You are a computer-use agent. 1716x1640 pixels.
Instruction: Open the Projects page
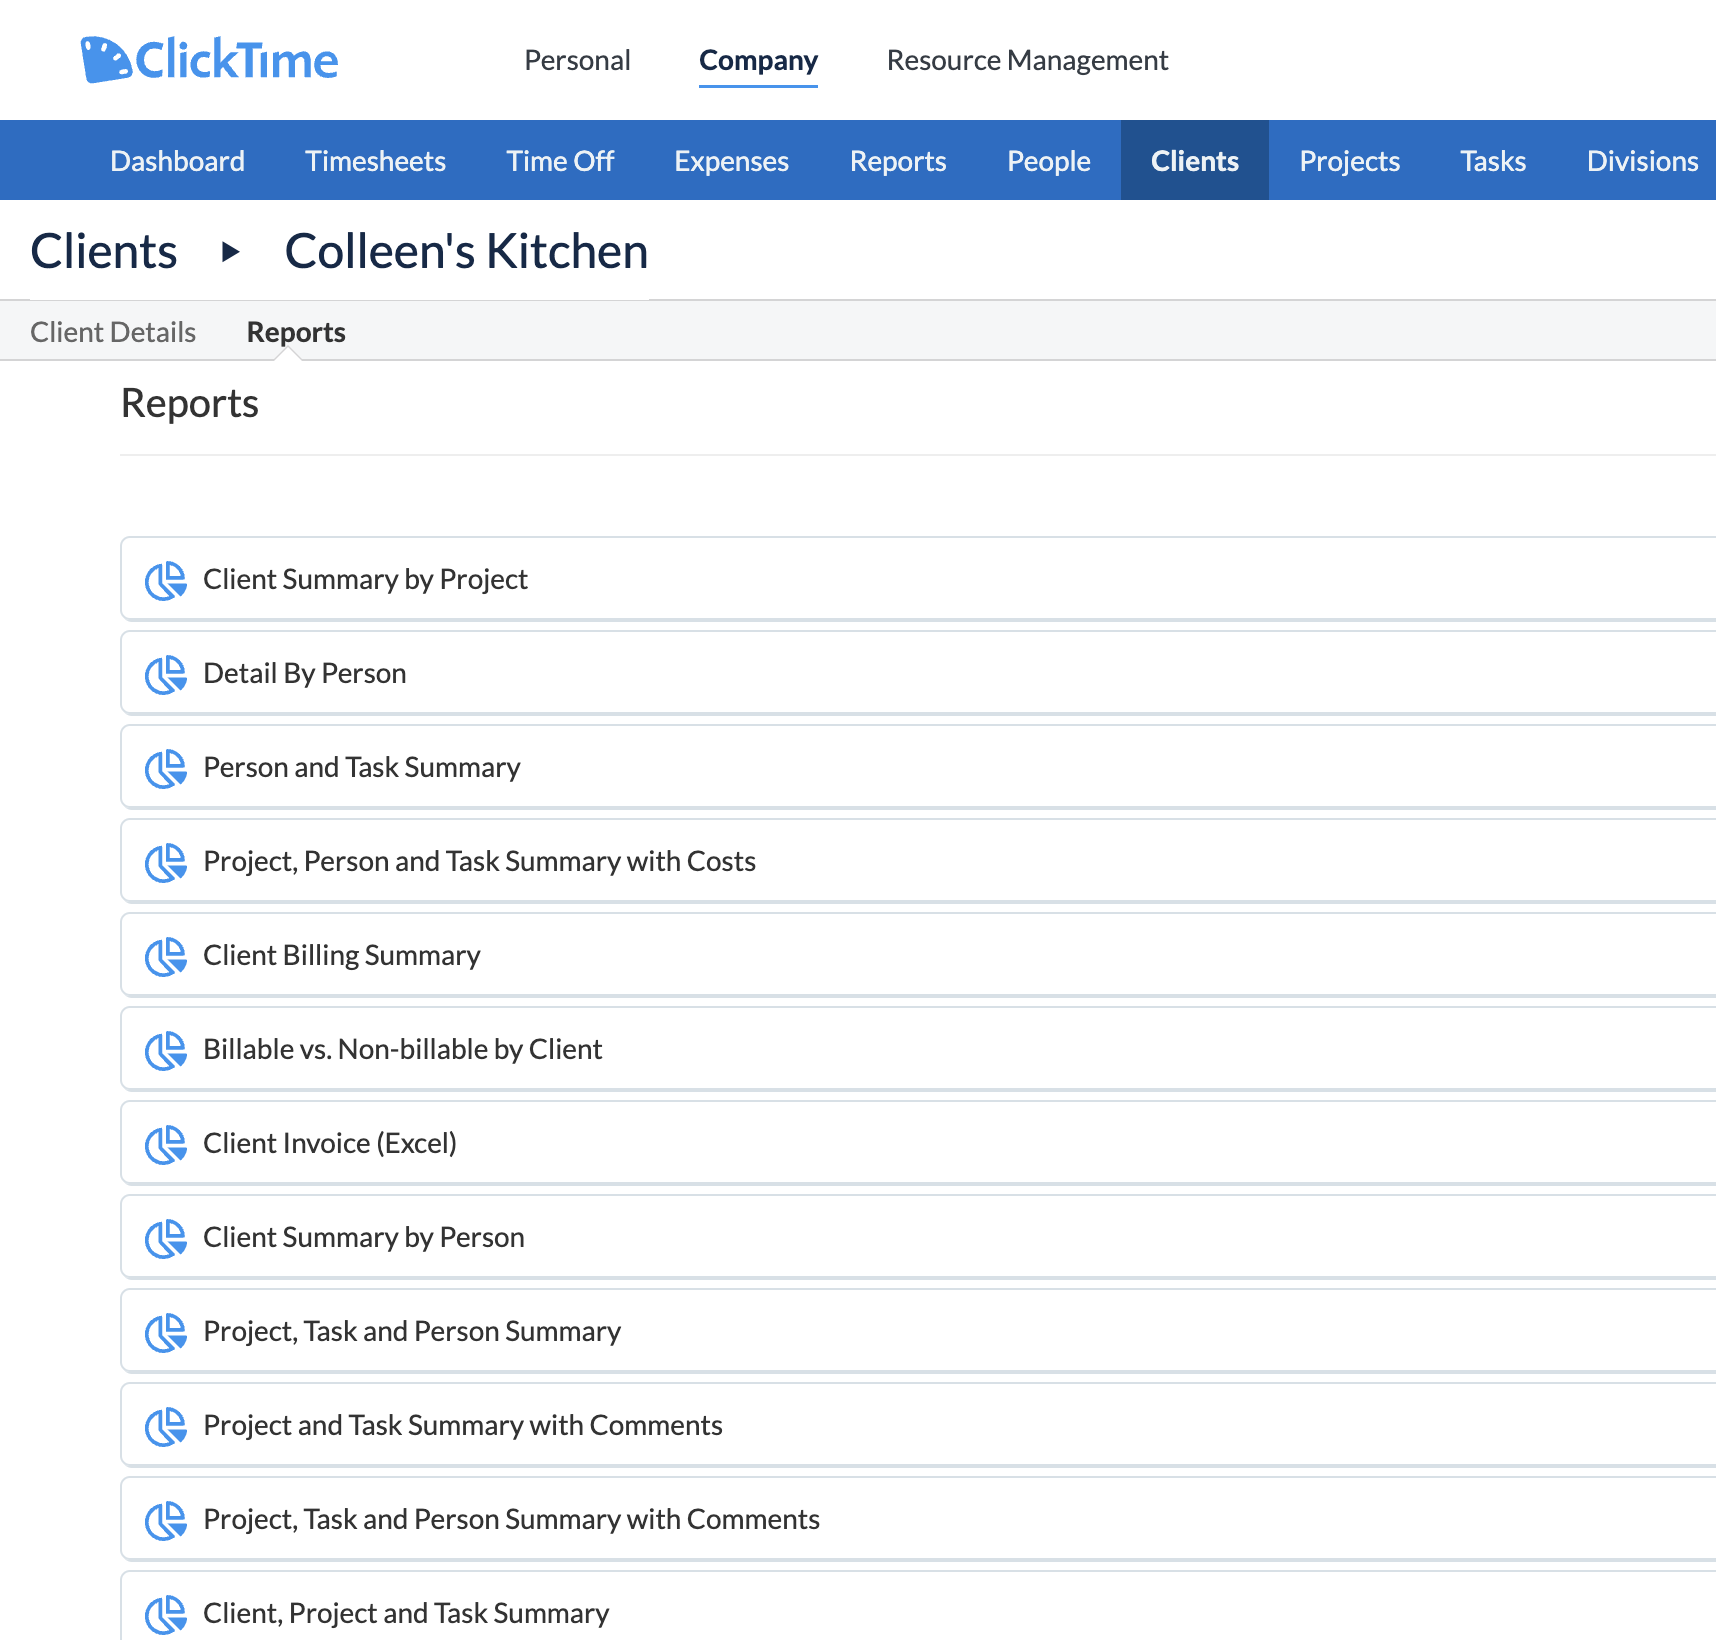(x=1349, y=161)
